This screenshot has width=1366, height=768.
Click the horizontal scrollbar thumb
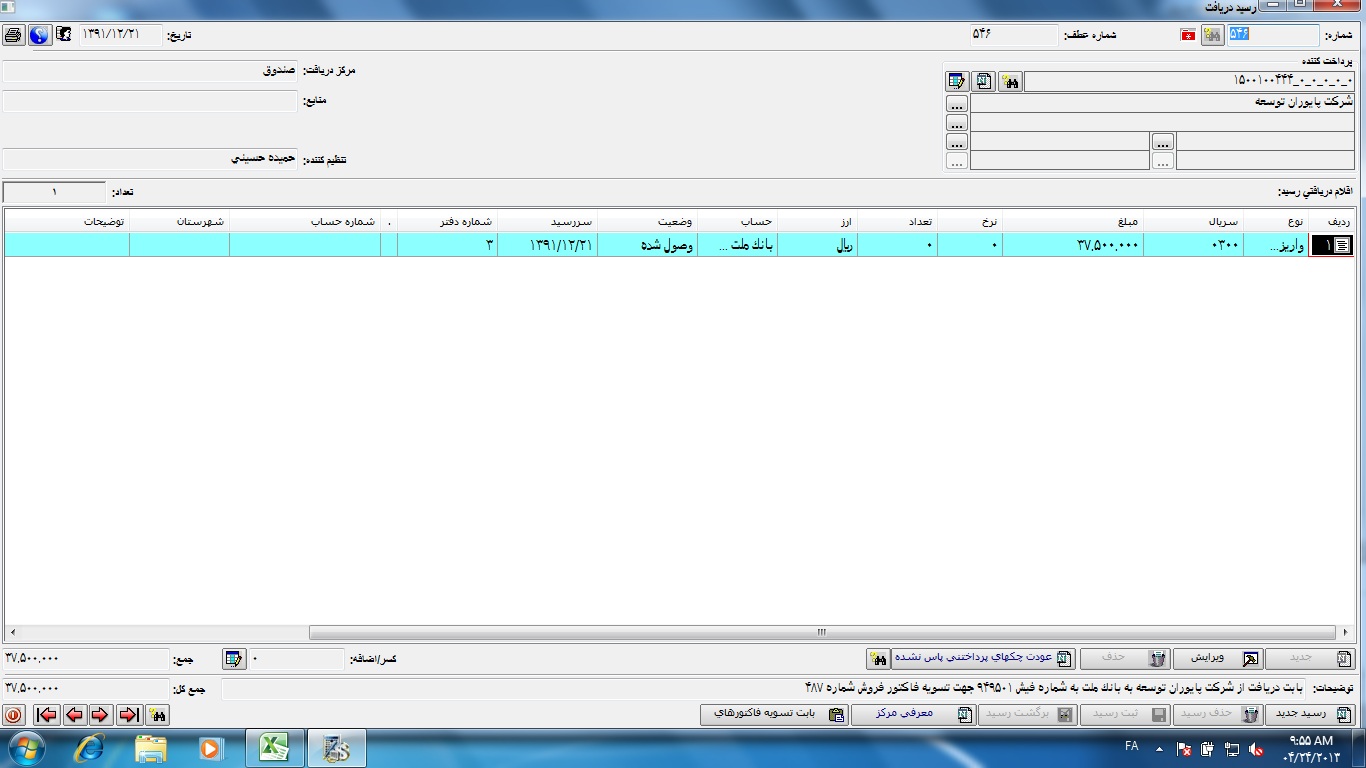[x=822, y=632]
